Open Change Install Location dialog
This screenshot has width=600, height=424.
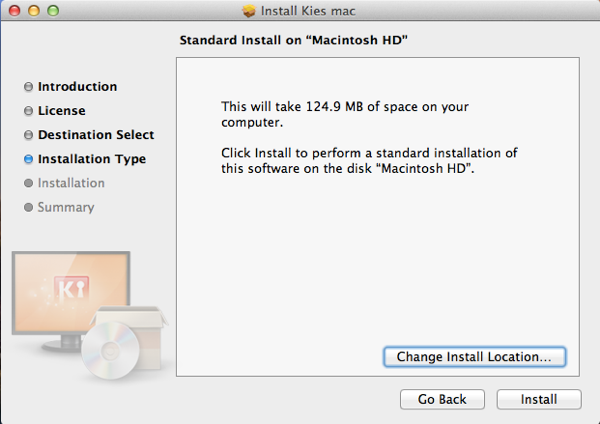[474, 357]
